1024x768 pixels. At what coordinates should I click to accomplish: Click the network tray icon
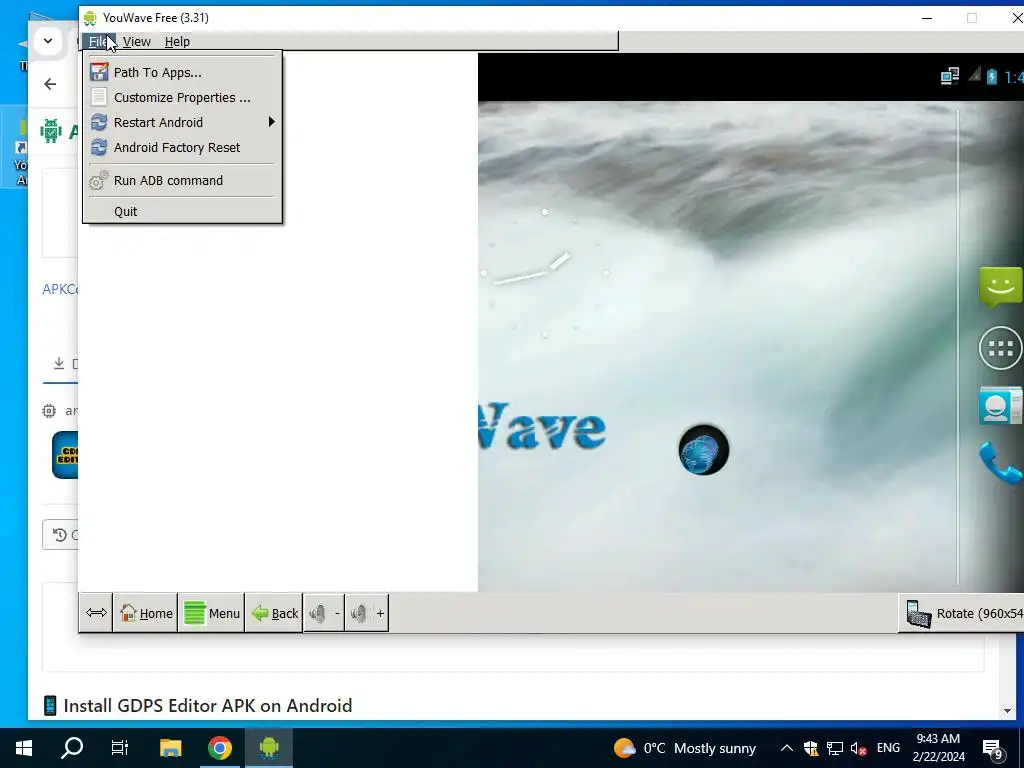click(x=835, y=748)
